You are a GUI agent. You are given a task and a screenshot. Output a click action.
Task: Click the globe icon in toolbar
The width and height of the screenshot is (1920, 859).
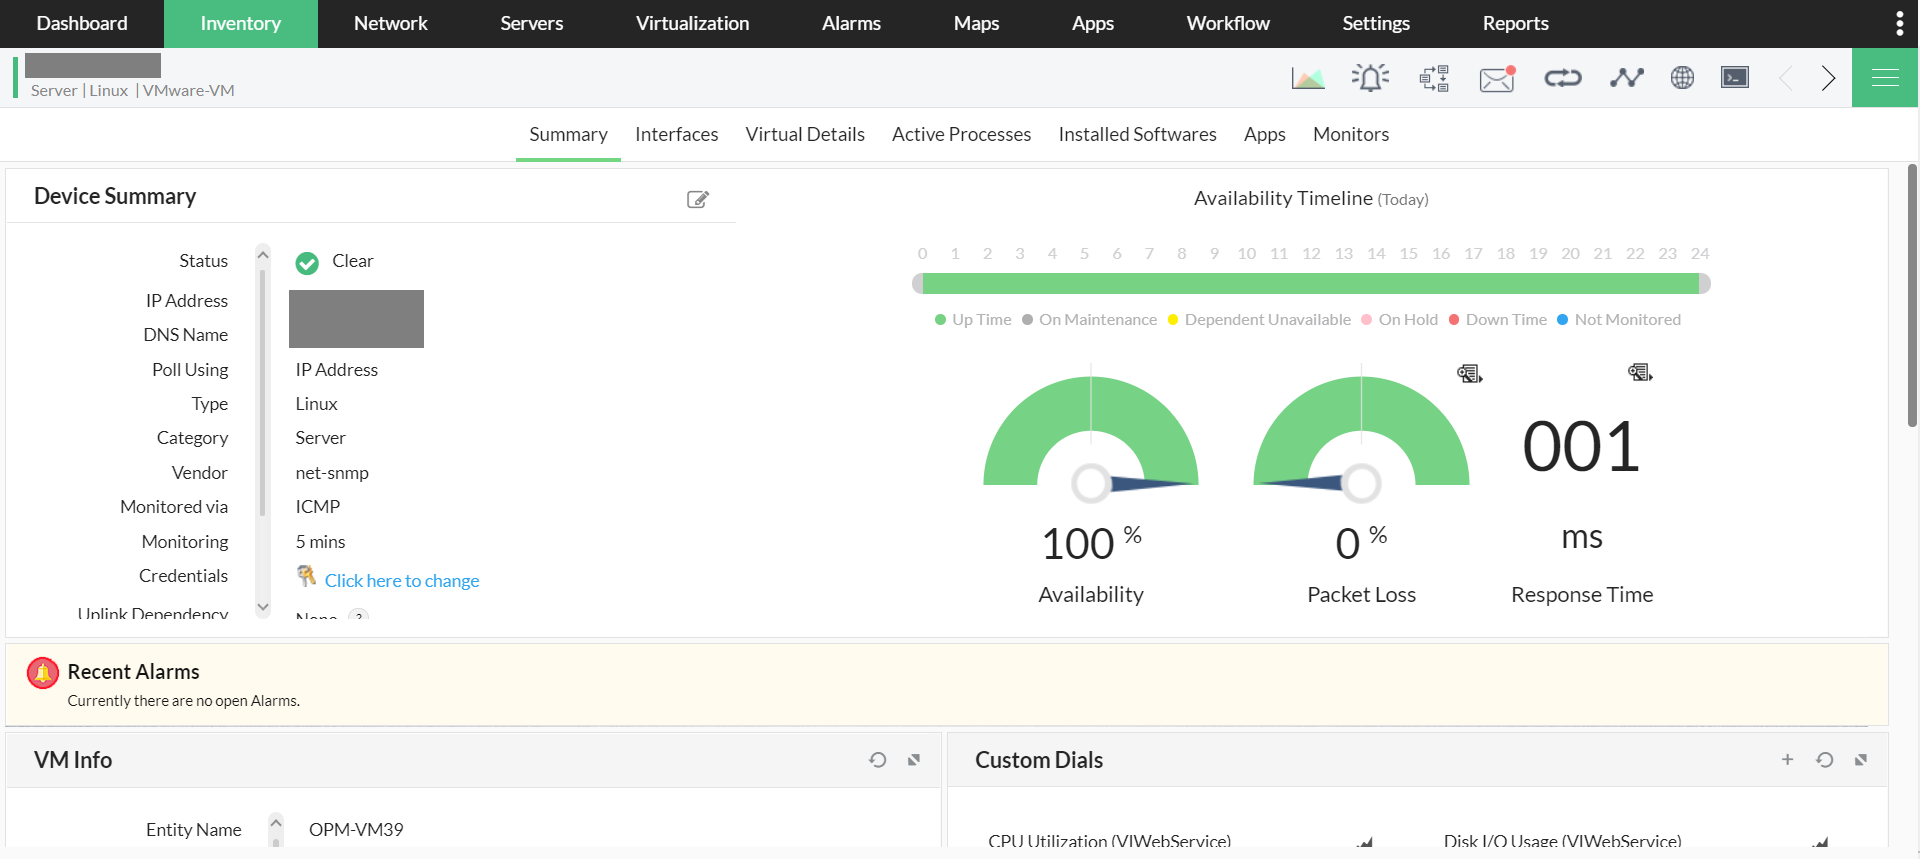pos(1682,78)
